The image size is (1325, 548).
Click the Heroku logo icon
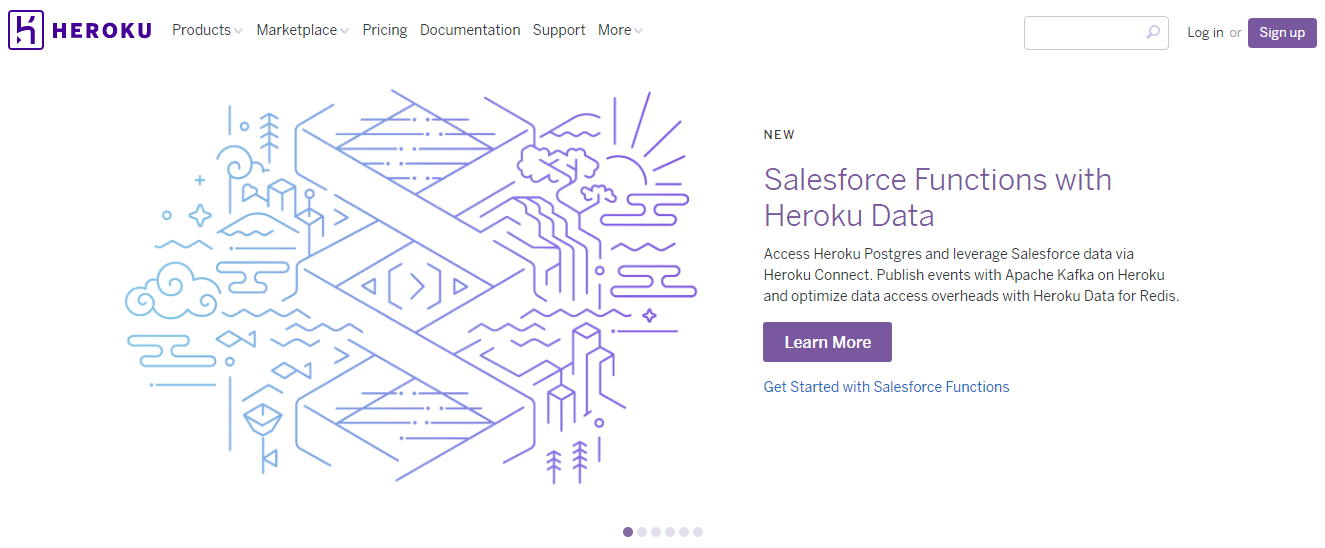(26, 31)
